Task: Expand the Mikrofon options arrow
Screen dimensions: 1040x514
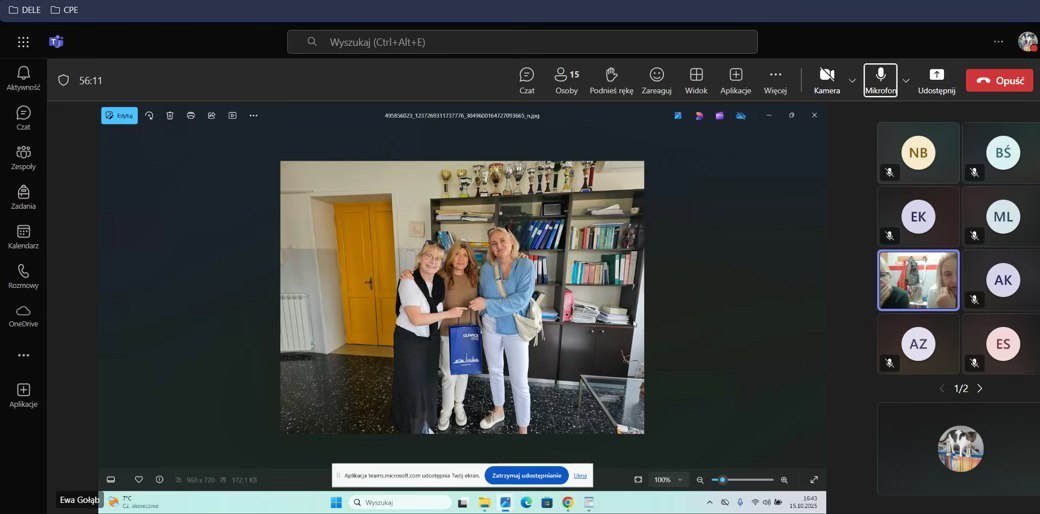Action: (906, 80)
